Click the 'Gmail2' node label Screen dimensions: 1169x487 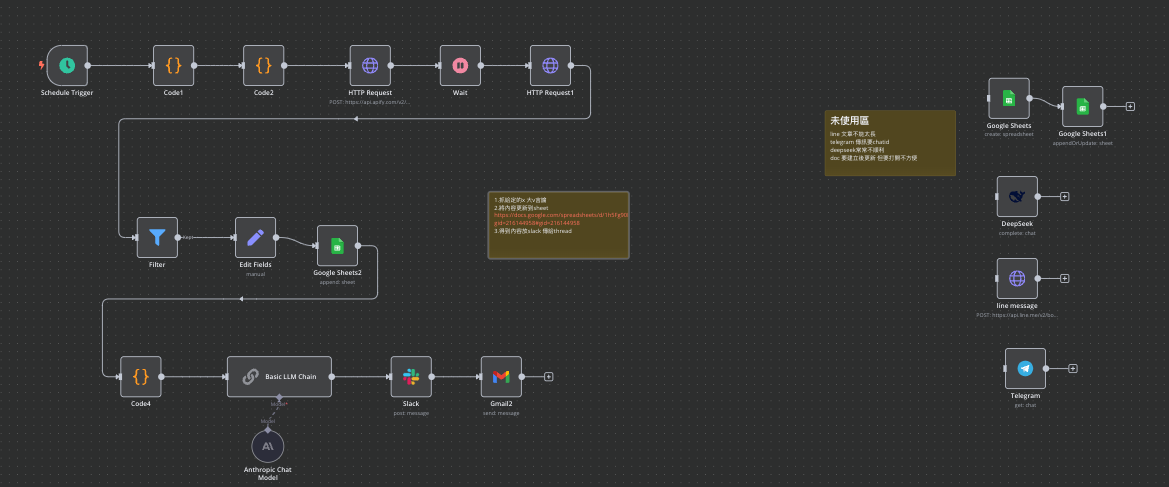[501, 403]
